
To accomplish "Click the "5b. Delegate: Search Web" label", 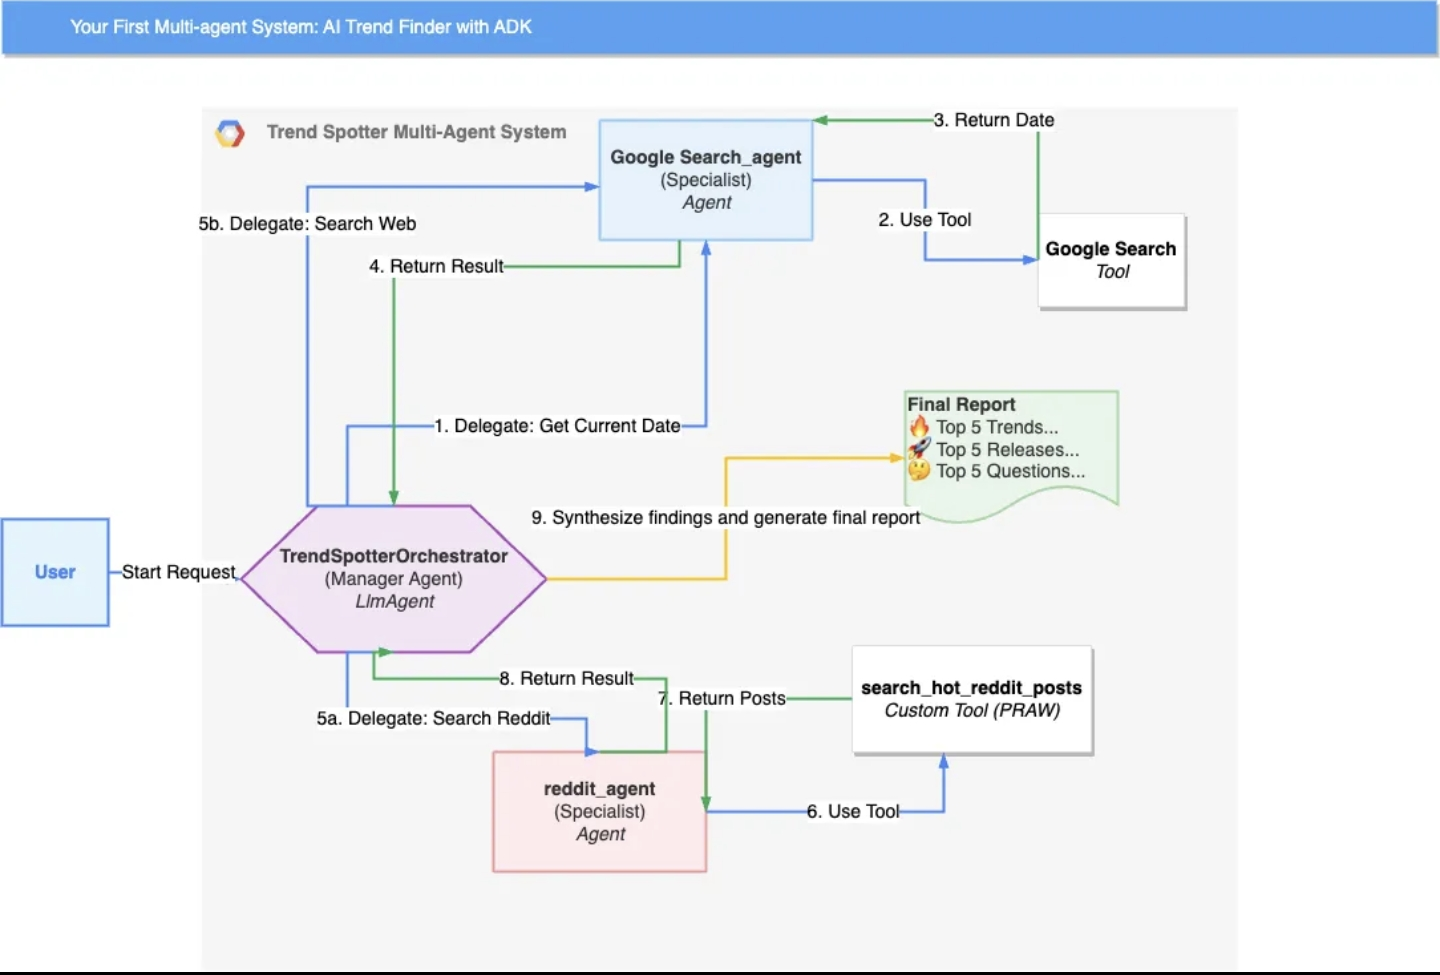I will point(307,224).
